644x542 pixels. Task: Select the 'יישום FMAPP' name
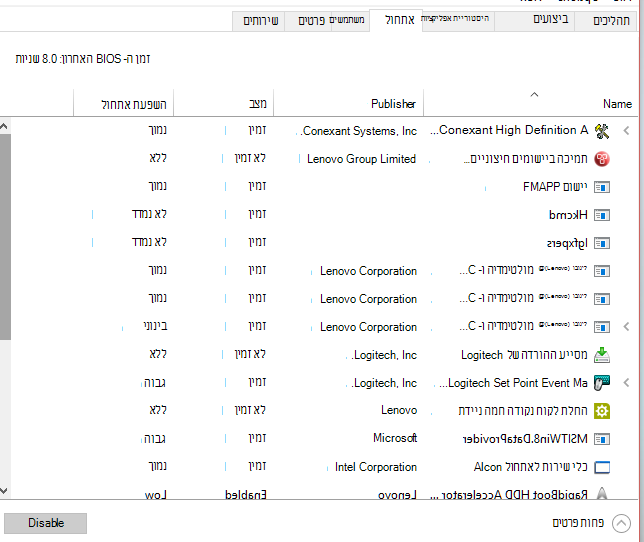point(555,187)
